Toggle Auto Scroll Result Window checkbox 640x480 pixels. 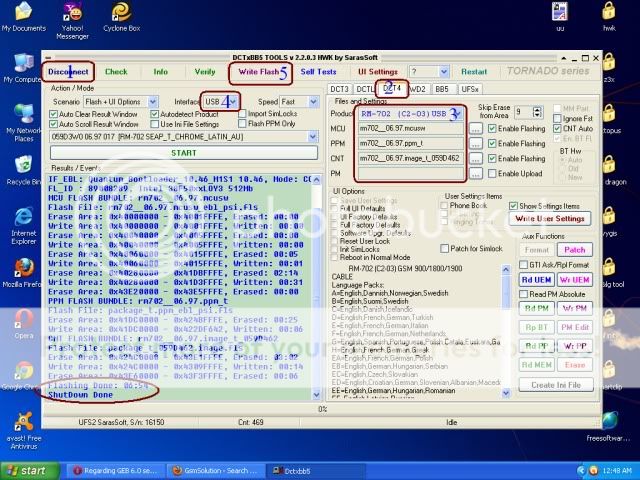53,124
